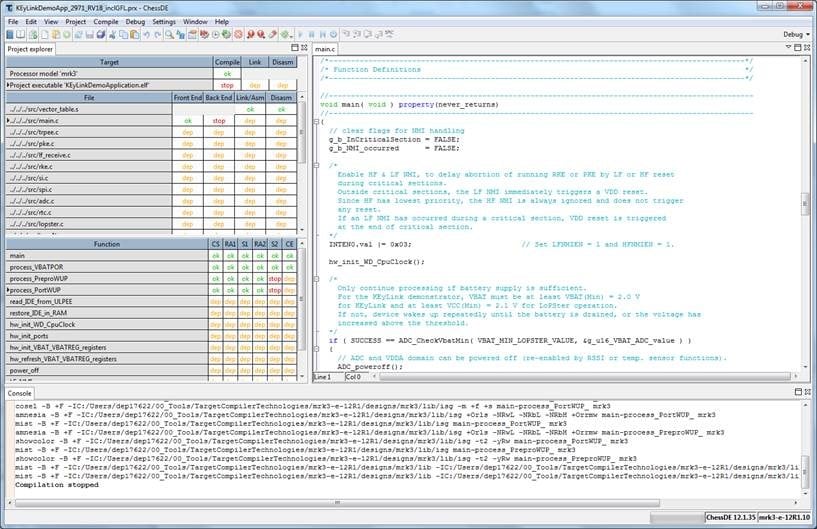Click the magnifier Find icon in toolbar
817x529 pixels.
click(x=170, y=34)
